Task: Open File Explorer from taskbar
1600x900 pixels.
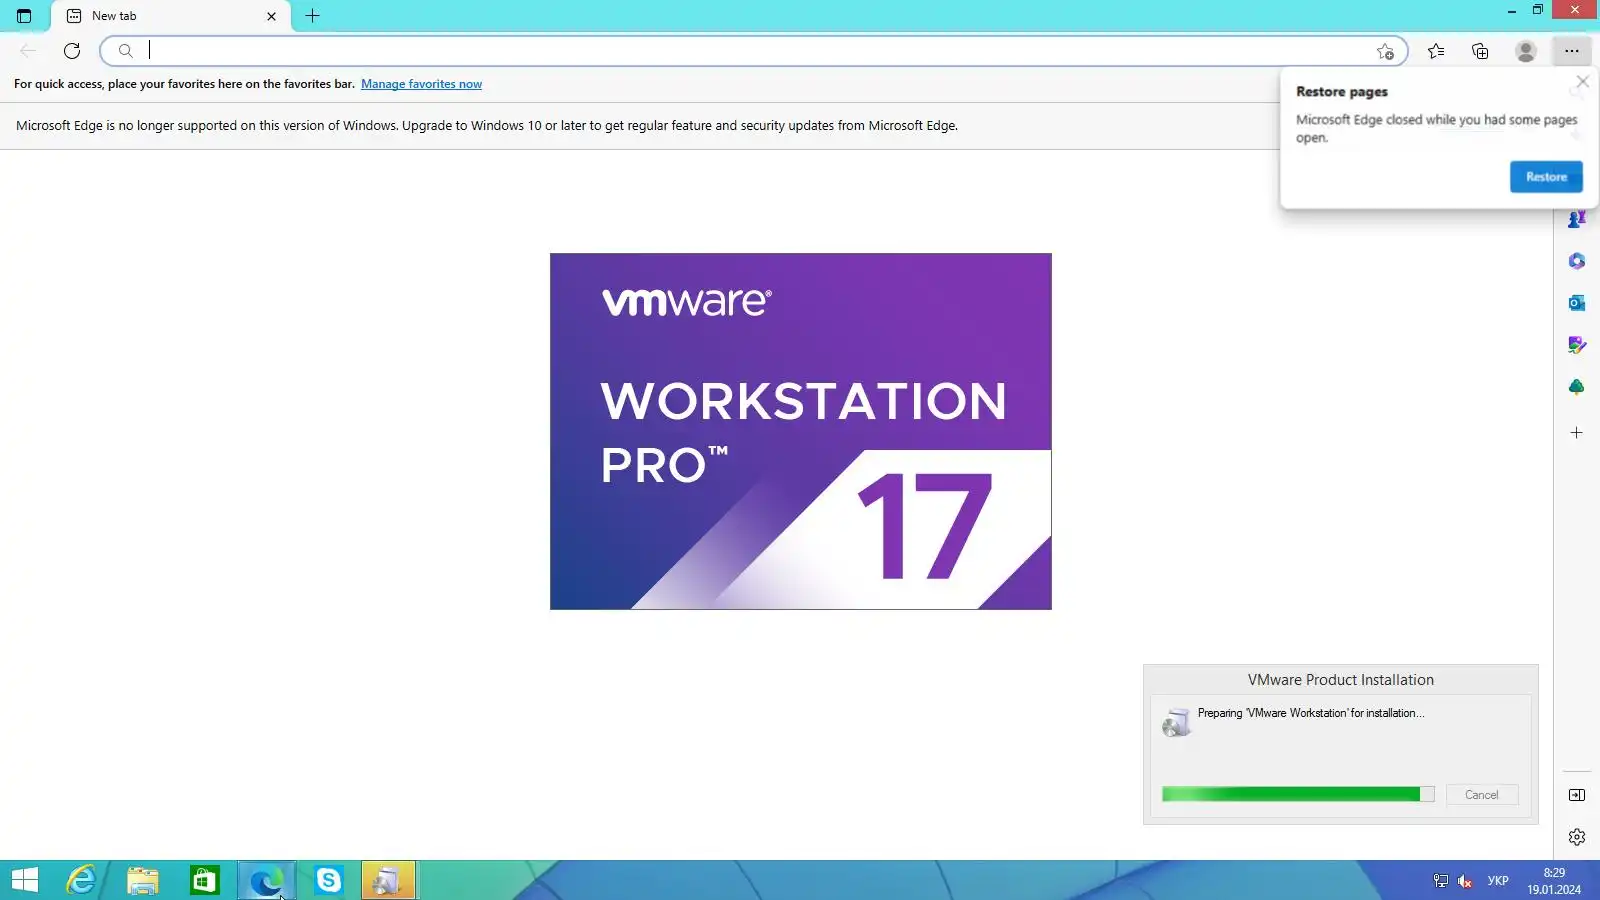Action: [143, 880]
